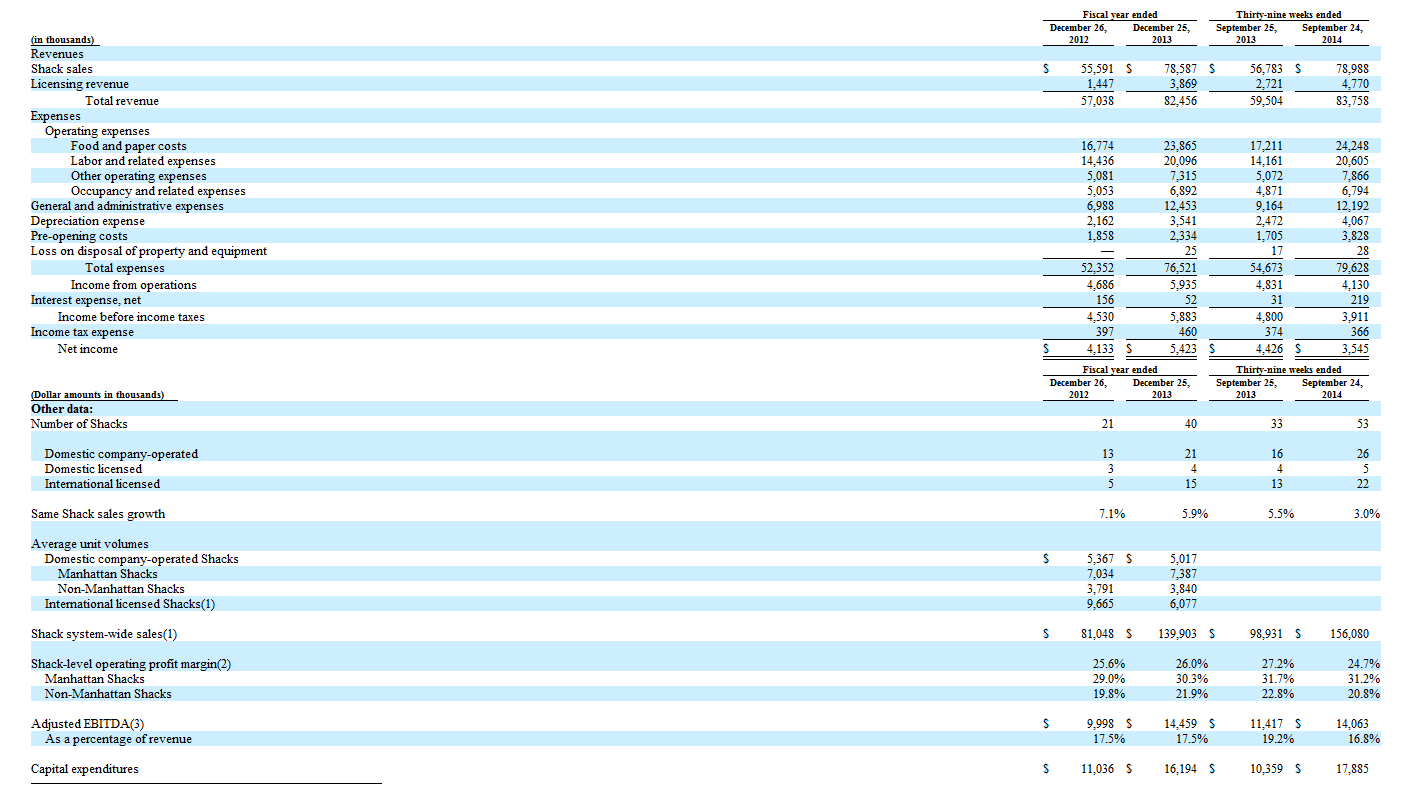
Task: Select the "Number of Shacks" label
Action: pyautogui.click(x=79, y=424)
